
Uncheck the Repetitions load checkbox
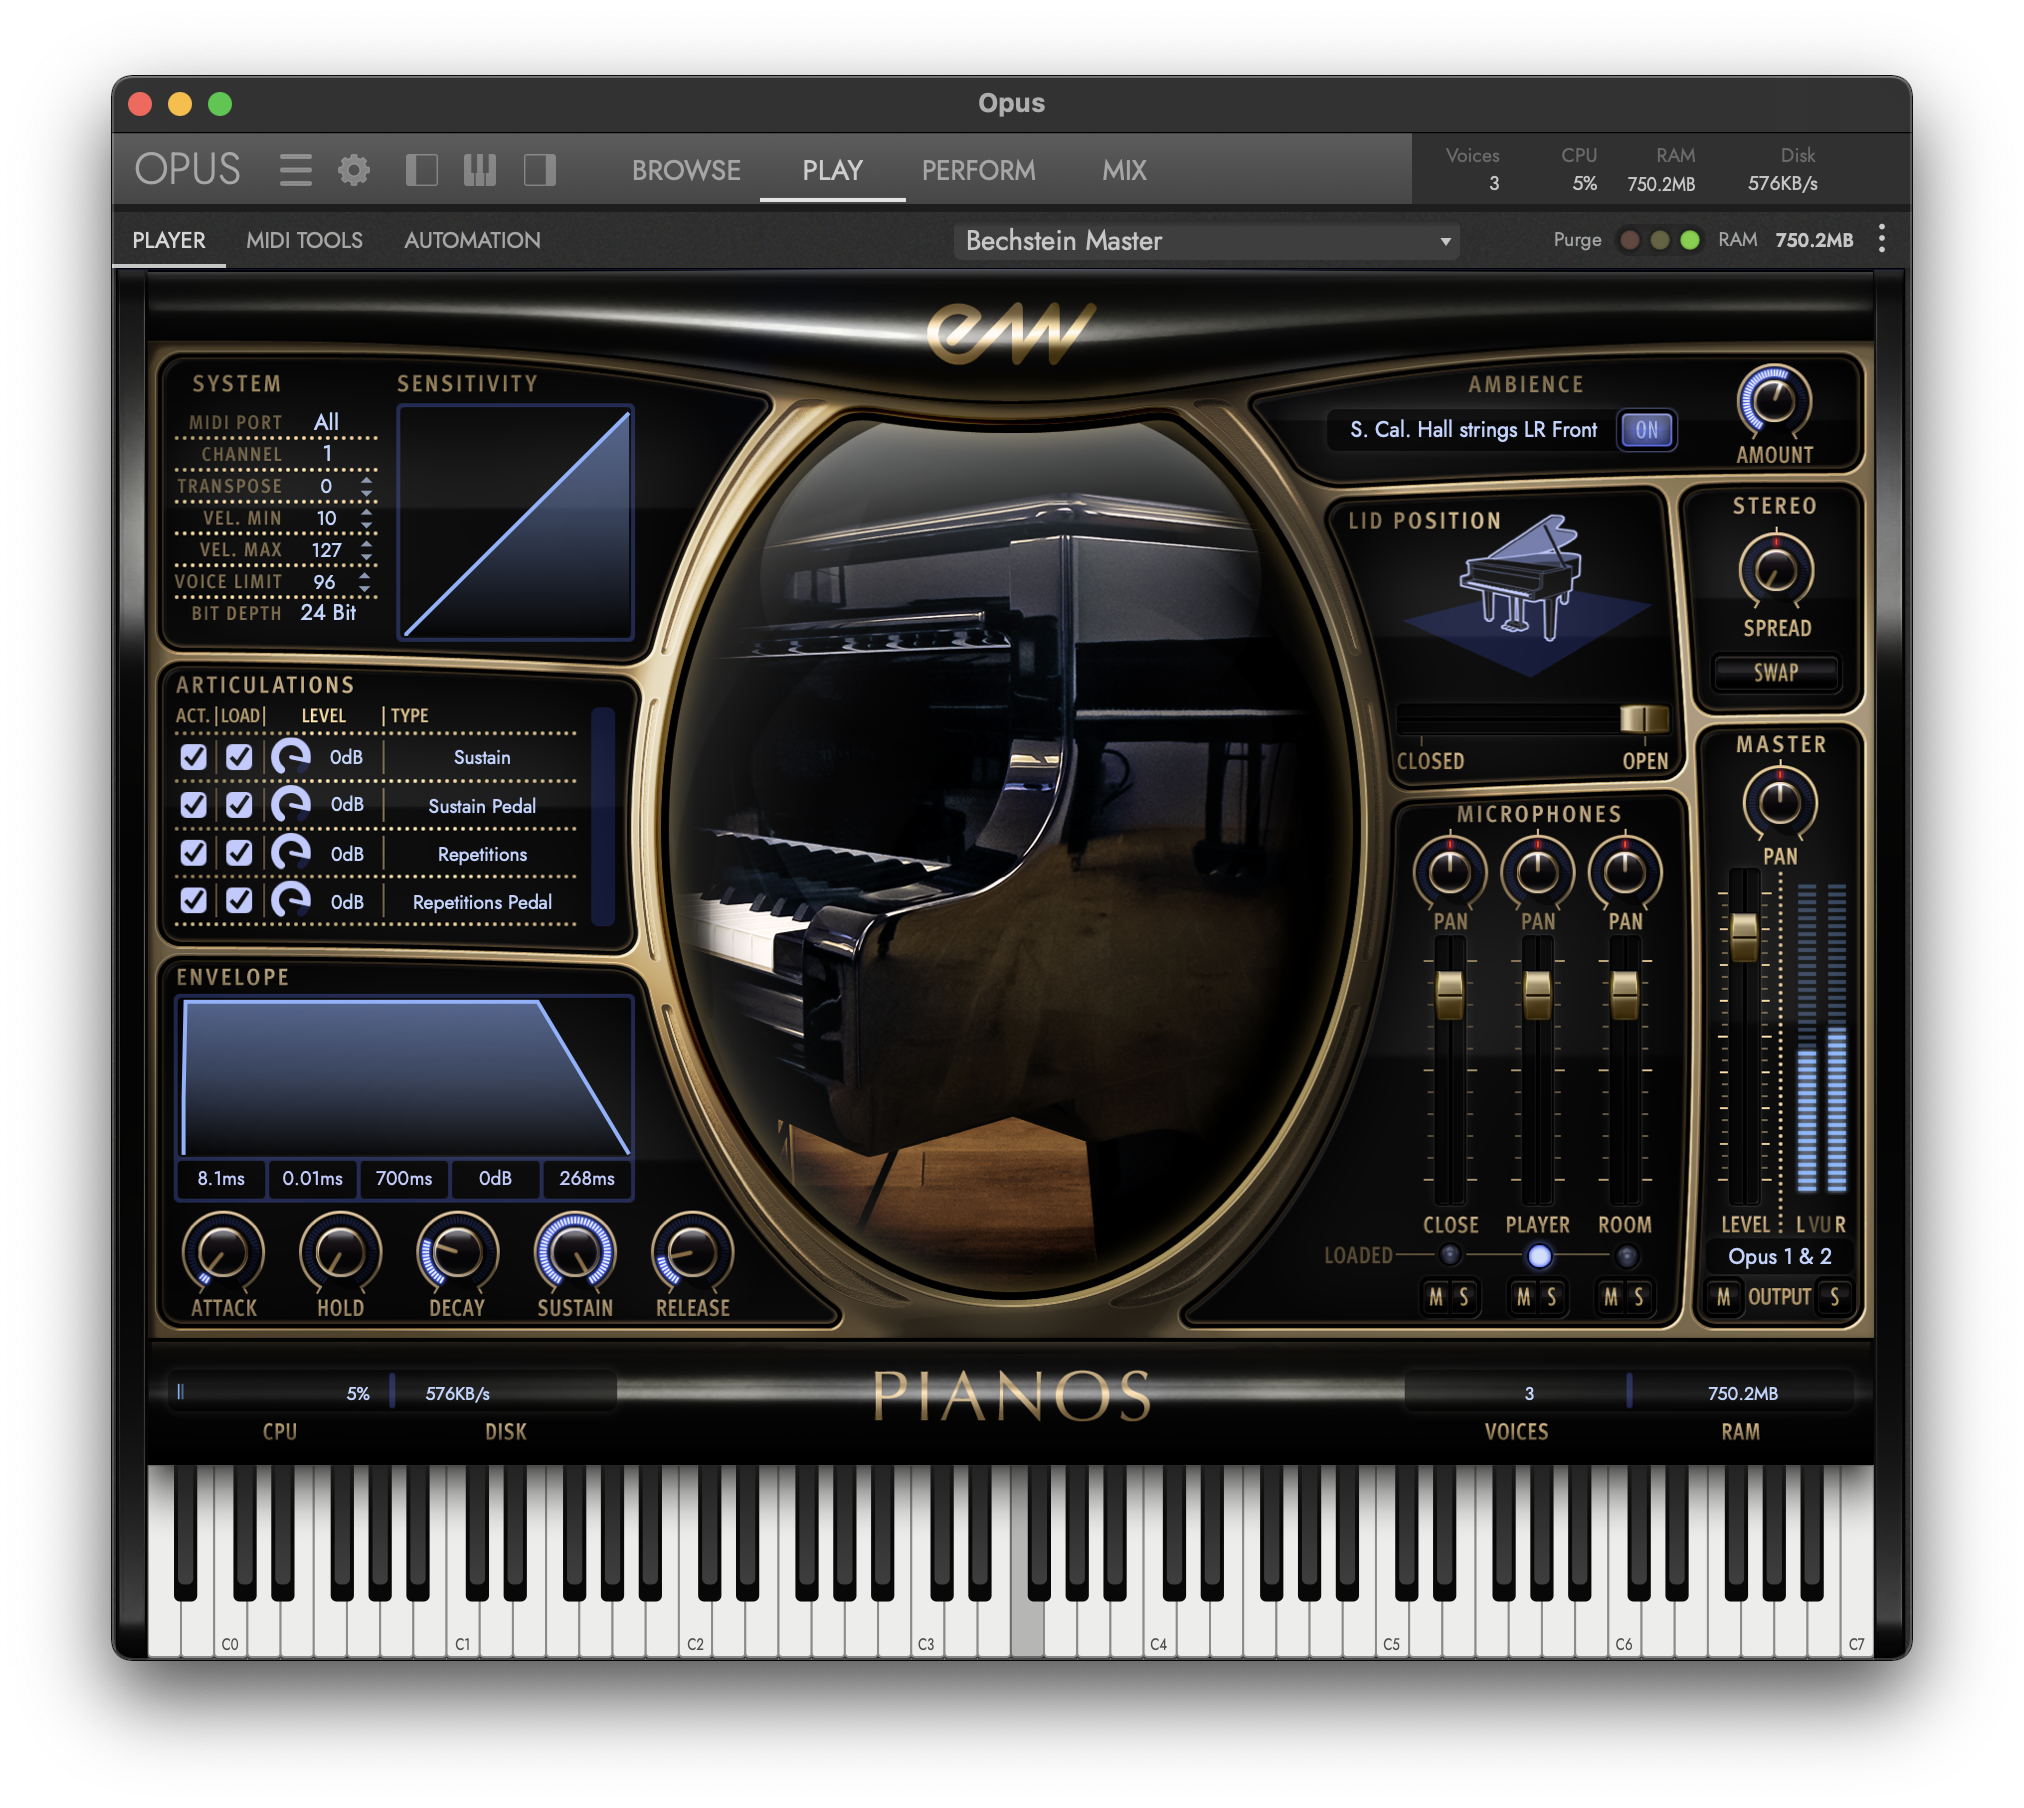237,853
